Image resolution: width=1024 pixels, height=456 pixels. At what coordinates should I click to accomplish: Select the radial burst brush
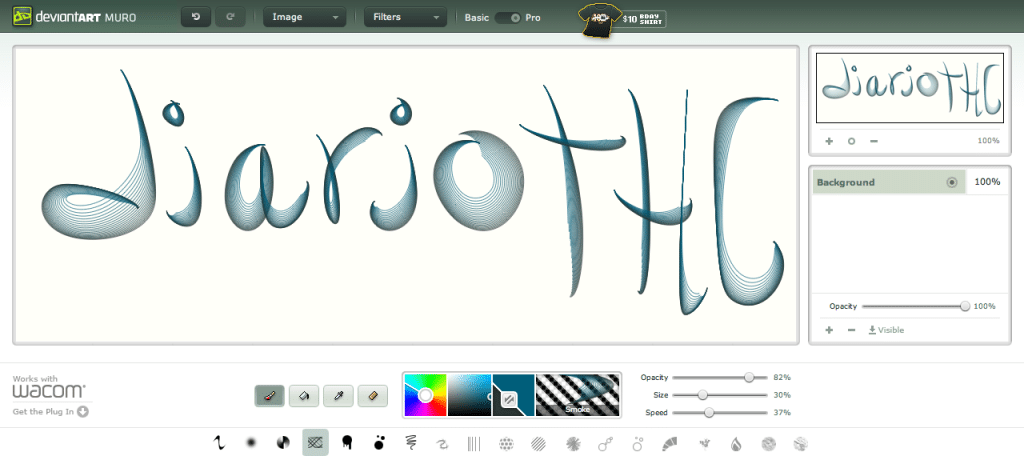click(573, 444)
